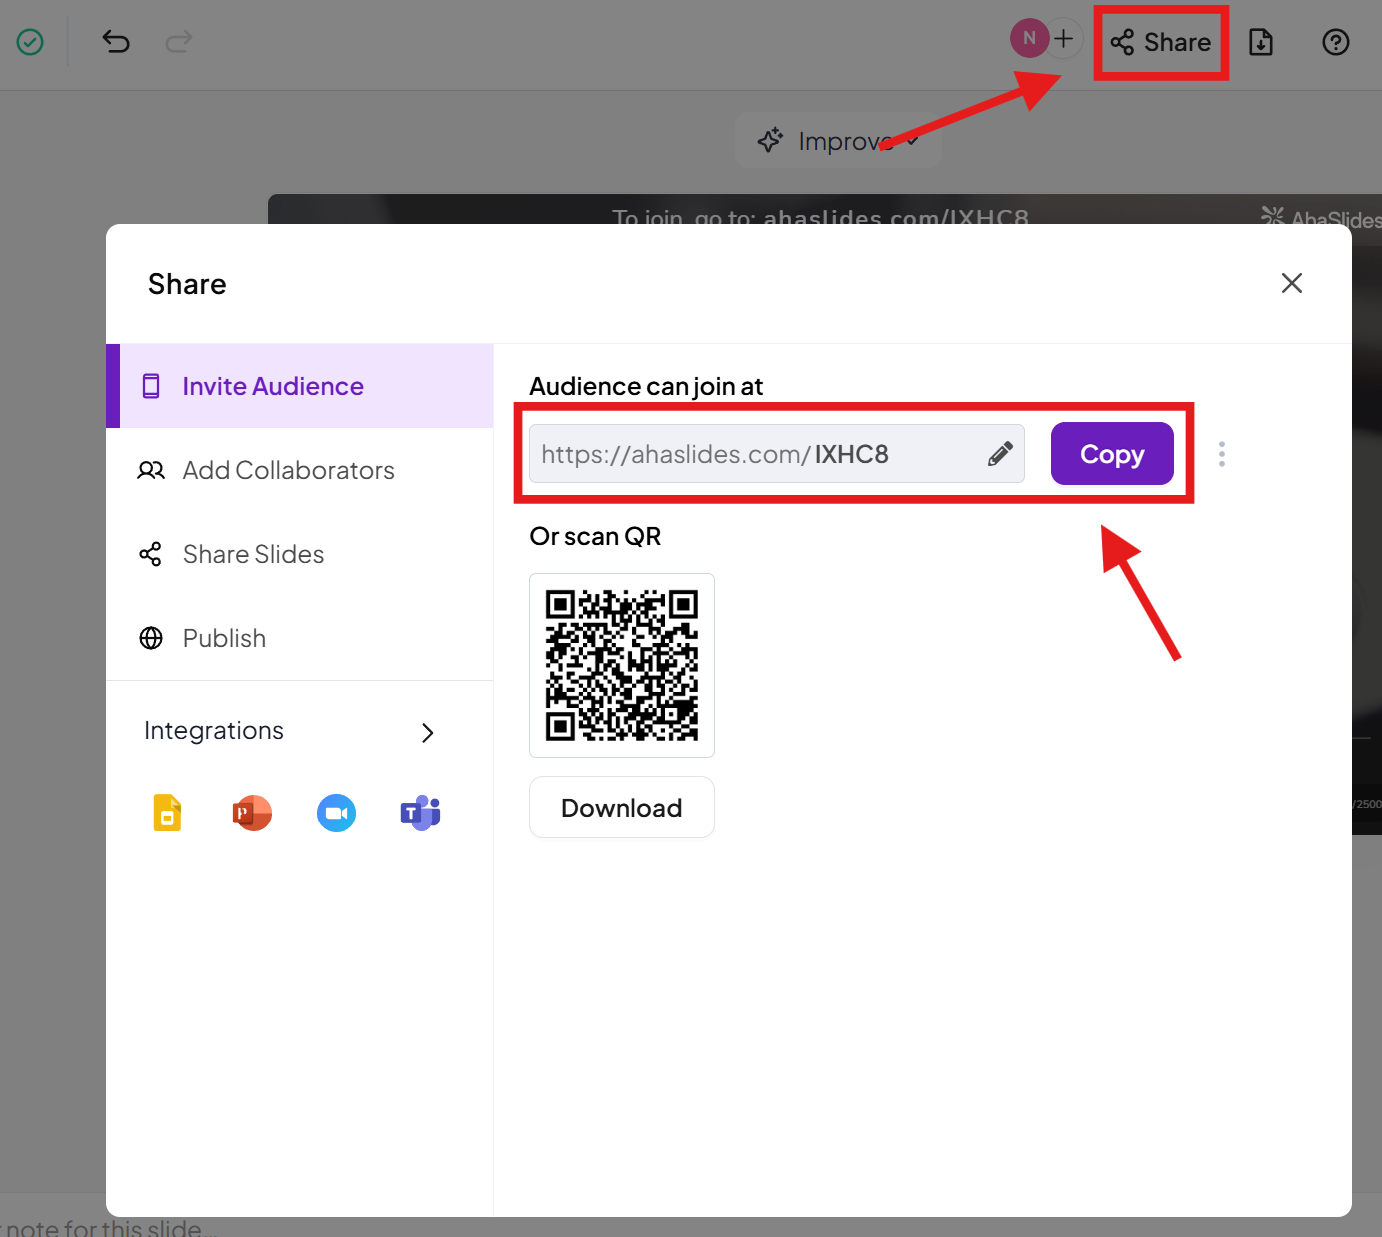Open the Microsoft Teams integration icon
Image resolution: width=1382 pixels, height=1237 pixels.
[x=421, y=813]
